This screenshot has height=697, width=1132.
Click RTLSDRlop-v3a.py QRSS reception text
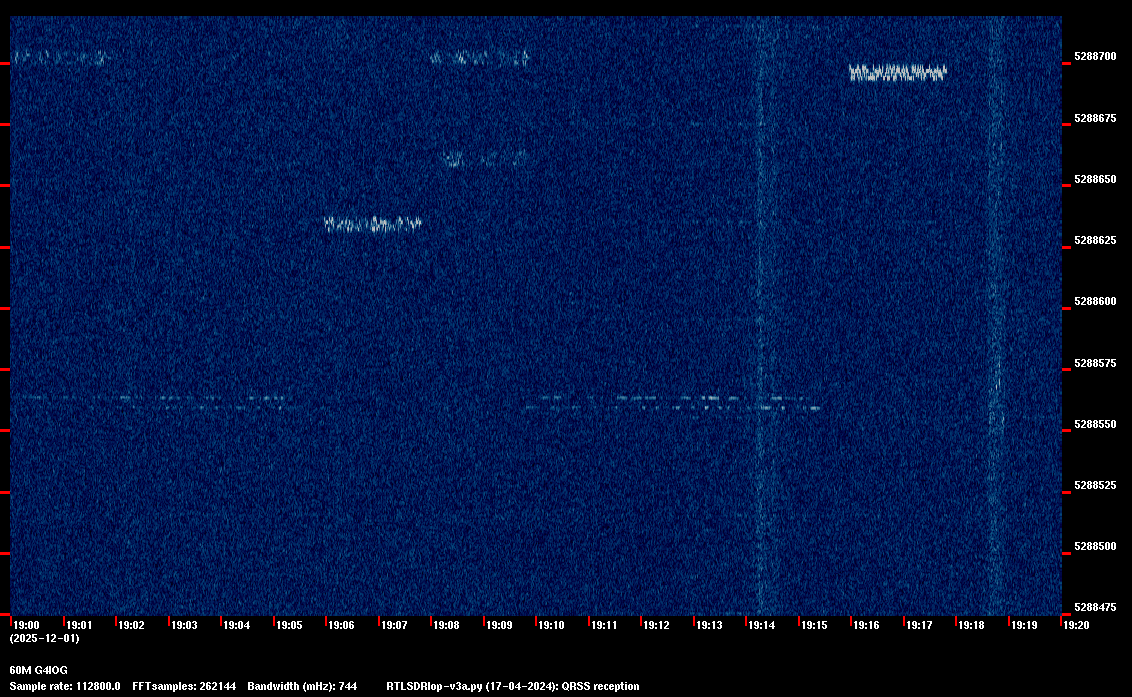tap(513, 686)
